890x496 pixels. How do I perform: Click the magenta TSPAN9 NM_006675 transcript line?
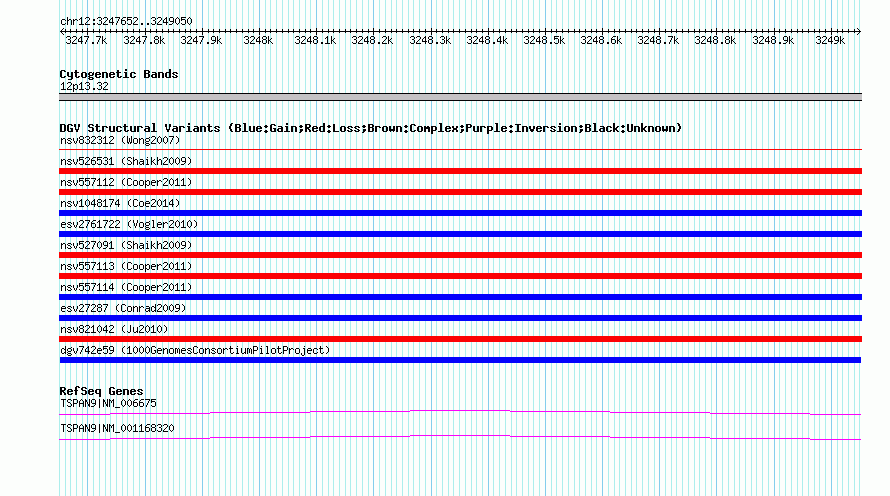pos(460,412)
